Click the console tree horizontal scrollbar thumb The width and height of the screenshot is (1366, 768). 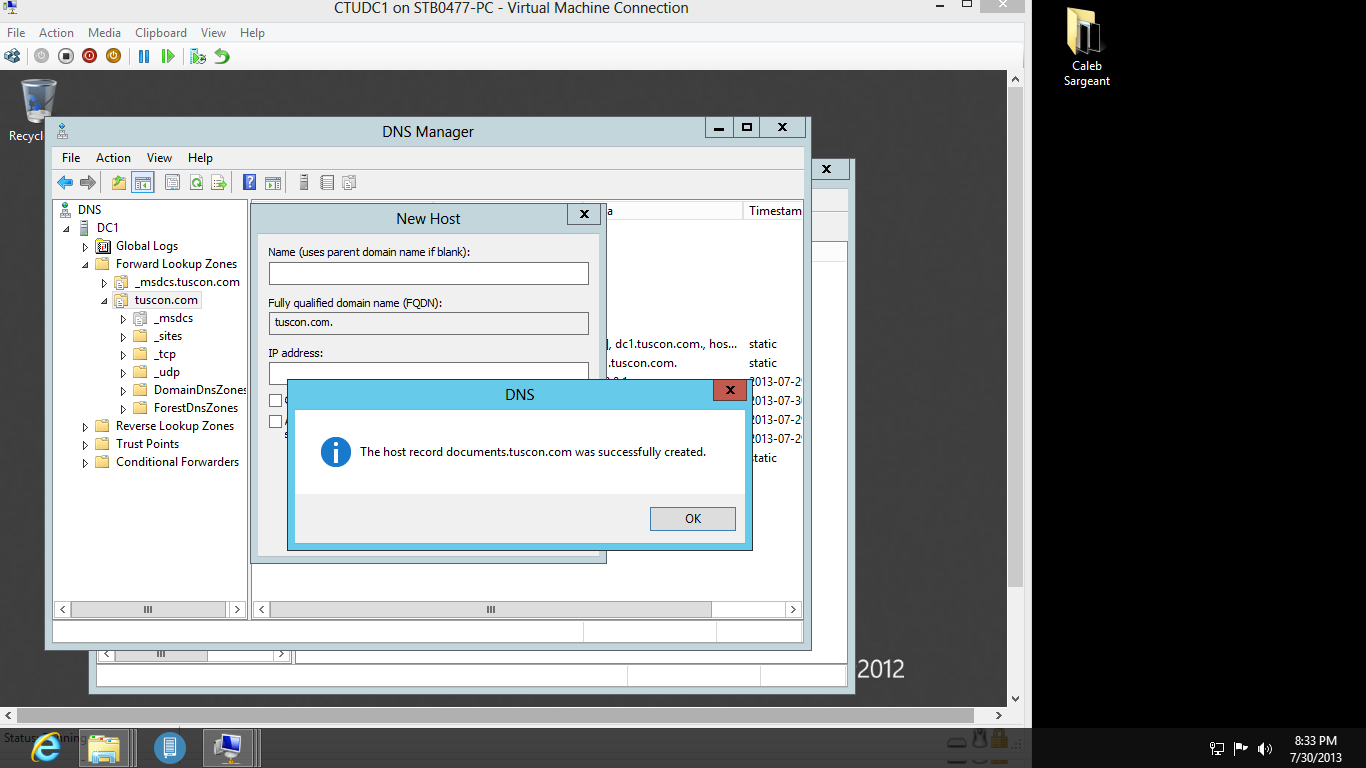pos(147,609)
